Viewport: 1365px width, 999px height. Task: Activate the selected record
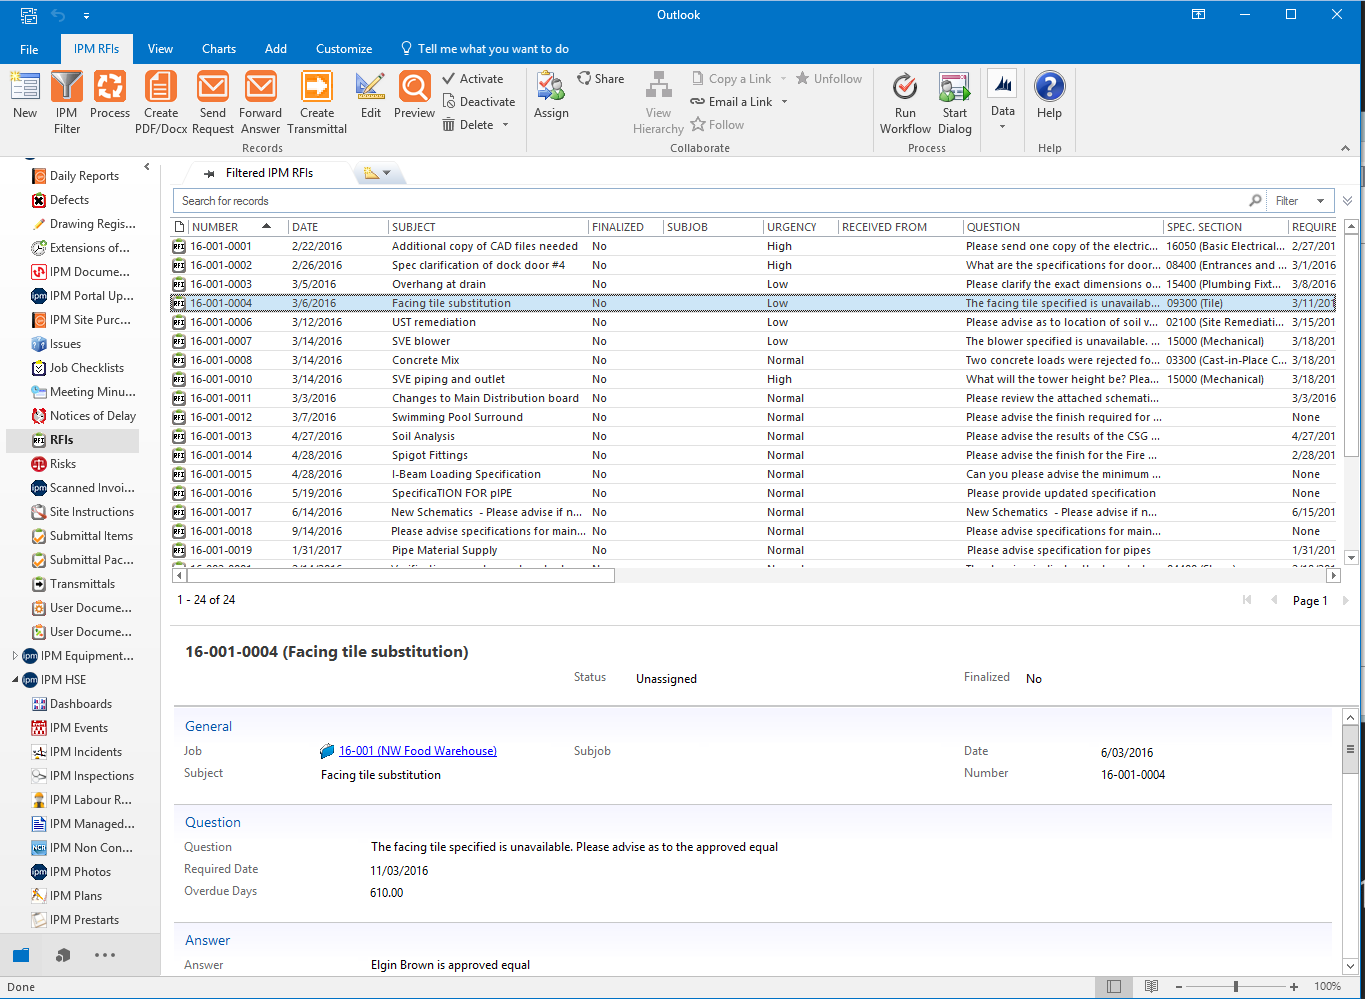(476, 78)
